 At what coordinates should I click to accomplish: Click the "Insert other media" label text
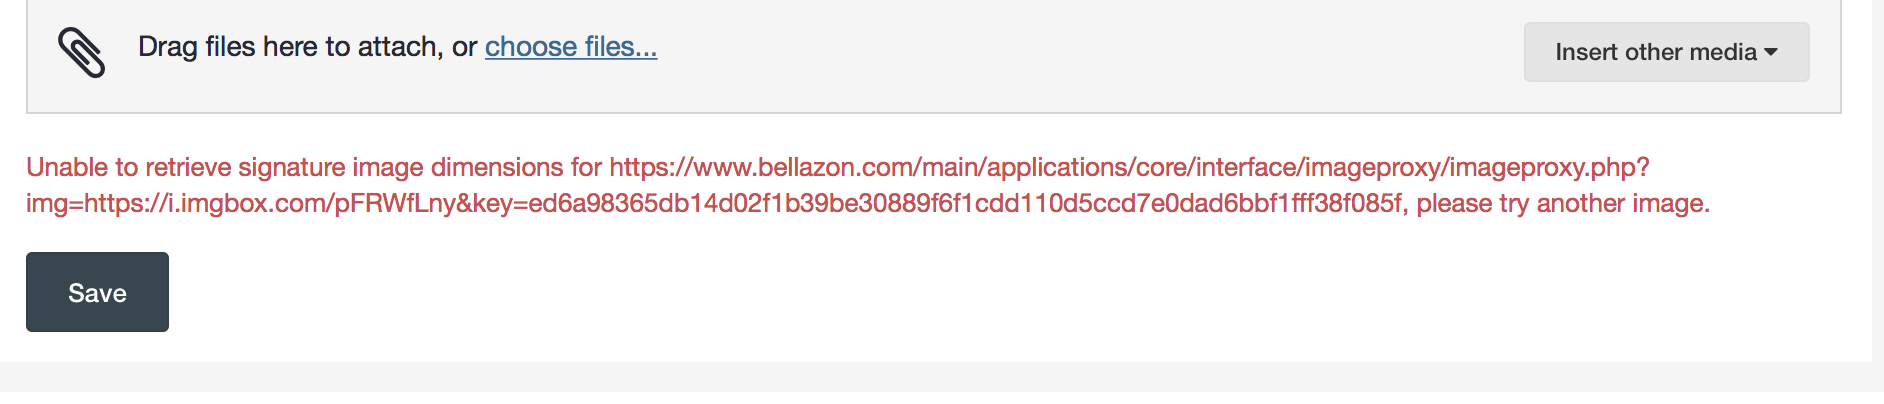click(1655, 52)
